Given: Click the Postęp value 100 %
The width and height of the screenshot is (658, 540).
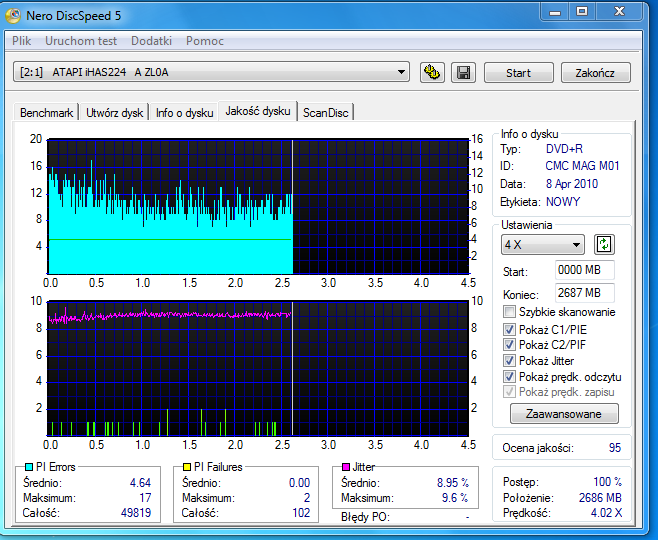Looking at the screenshot, I should pyautogui.click(x=607, y=482).
